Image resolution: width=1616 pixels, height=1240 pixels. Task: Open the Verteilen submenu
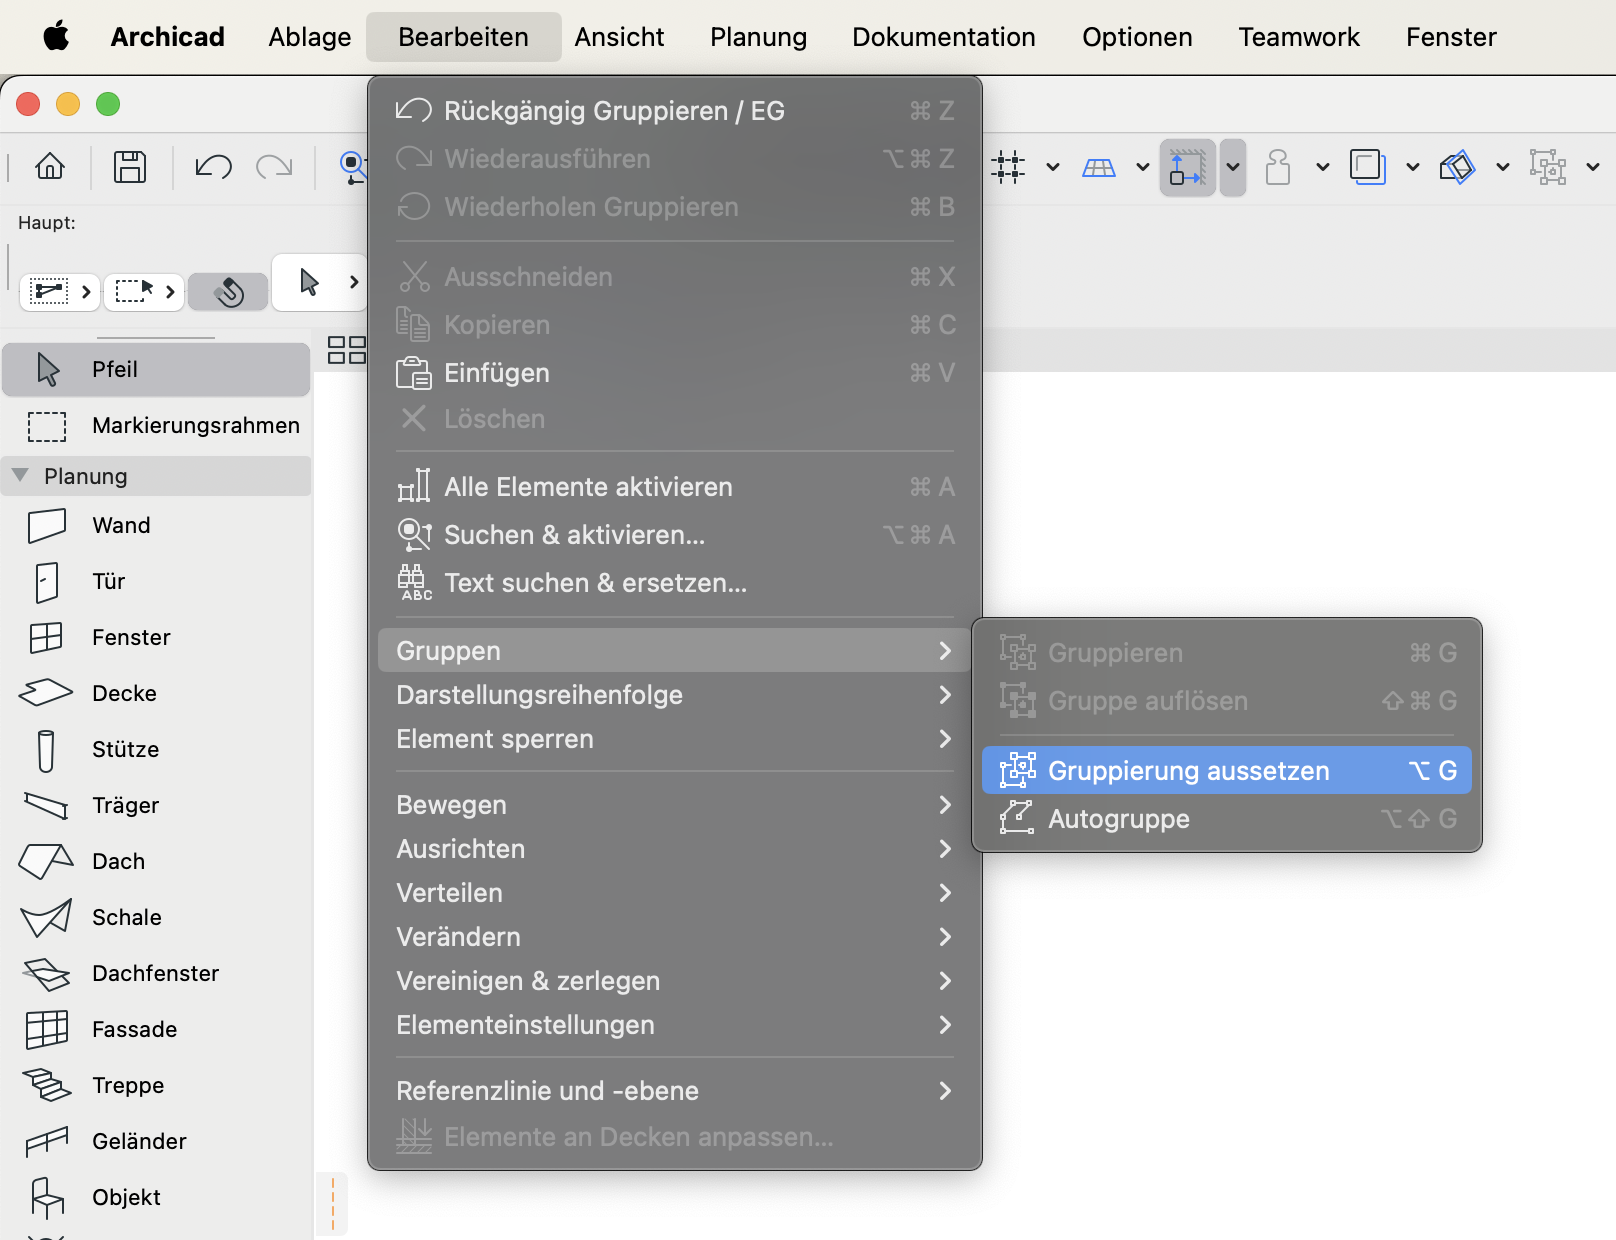coord(674,893)
